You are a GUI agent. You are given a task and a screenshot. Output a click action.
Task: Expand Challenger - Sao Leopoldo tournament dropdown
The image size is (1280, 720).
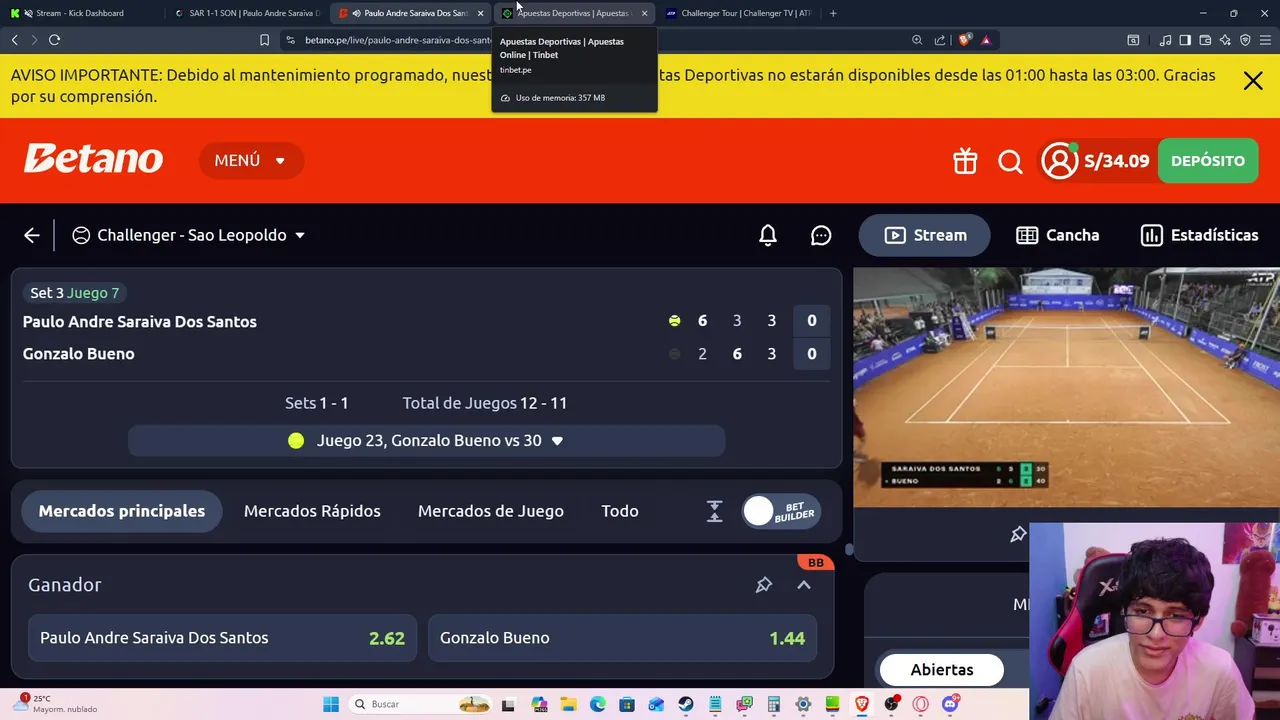pos(188,235)
